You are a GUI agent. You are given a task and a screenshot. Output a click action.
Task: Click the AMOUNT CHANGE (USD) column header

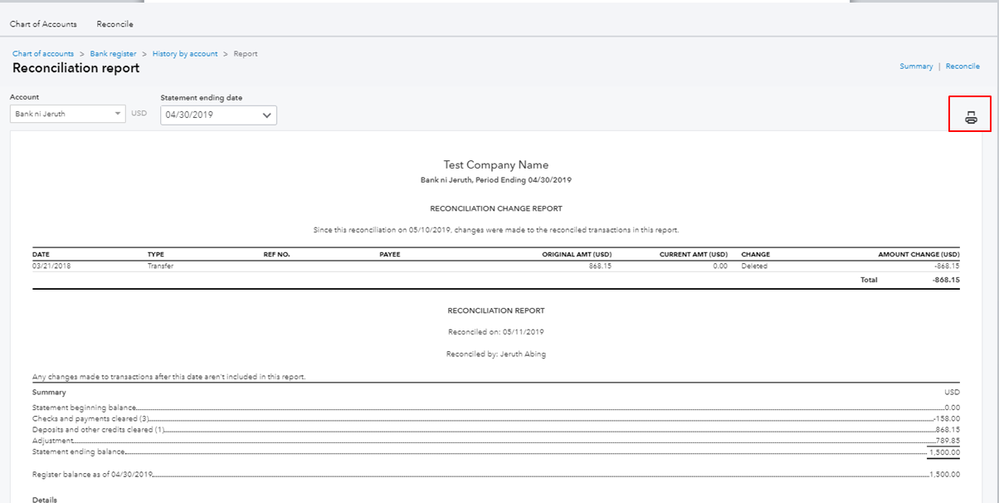pos(918,254)
